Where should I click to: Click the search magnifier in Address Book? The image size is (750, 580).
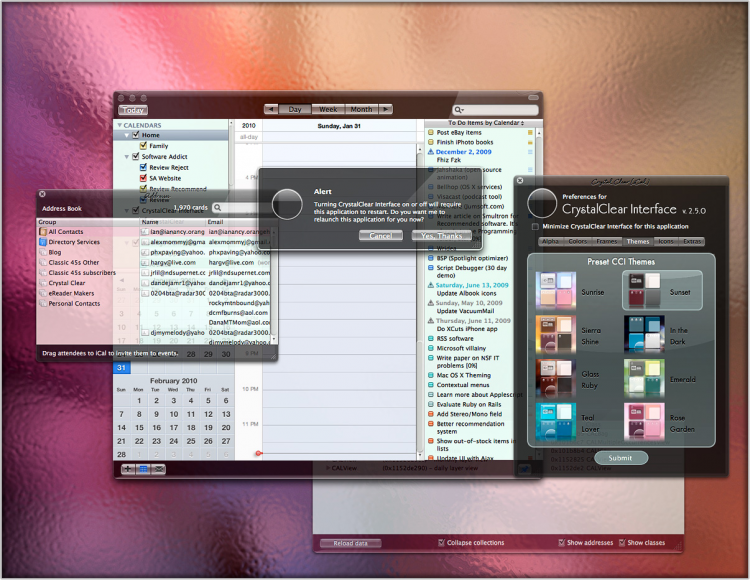click(x=218, y=208)
